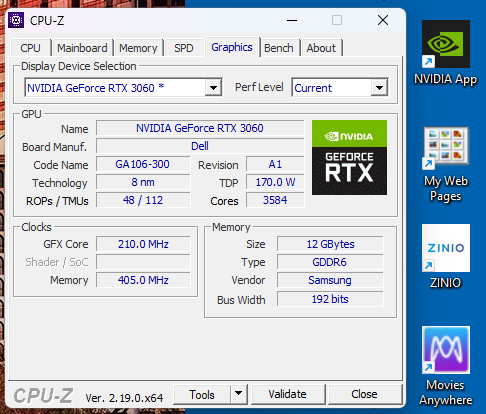Click the Close button at bottom

coord(364,394)
